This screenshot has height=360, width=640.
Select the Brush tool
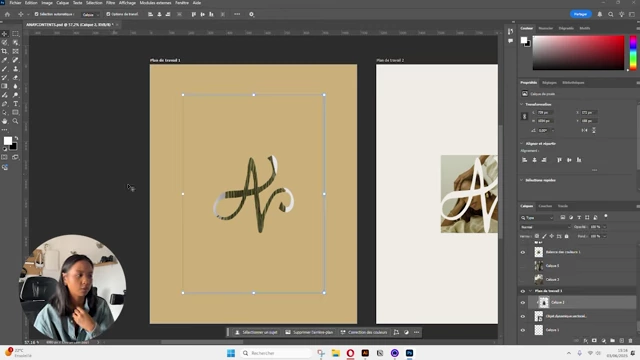[x=4, y=69]
